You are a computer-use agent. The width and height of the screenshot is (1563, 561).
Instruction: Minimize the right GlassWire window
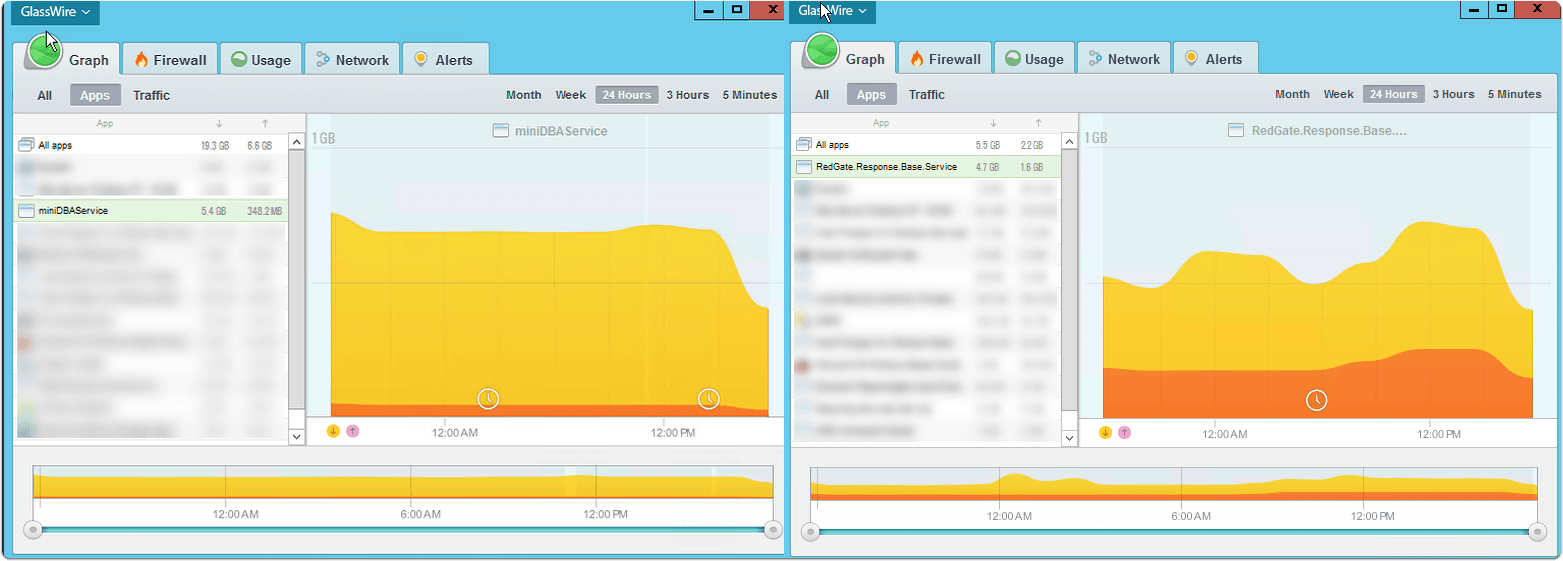pyautogui.click(x=1475, y=9)
